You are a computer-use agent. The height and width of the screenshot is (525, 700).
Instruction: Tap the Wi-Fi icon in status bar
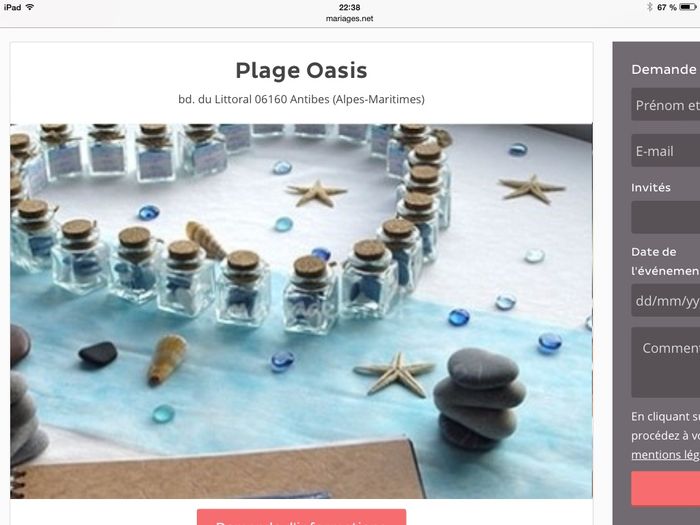point(30,7)
